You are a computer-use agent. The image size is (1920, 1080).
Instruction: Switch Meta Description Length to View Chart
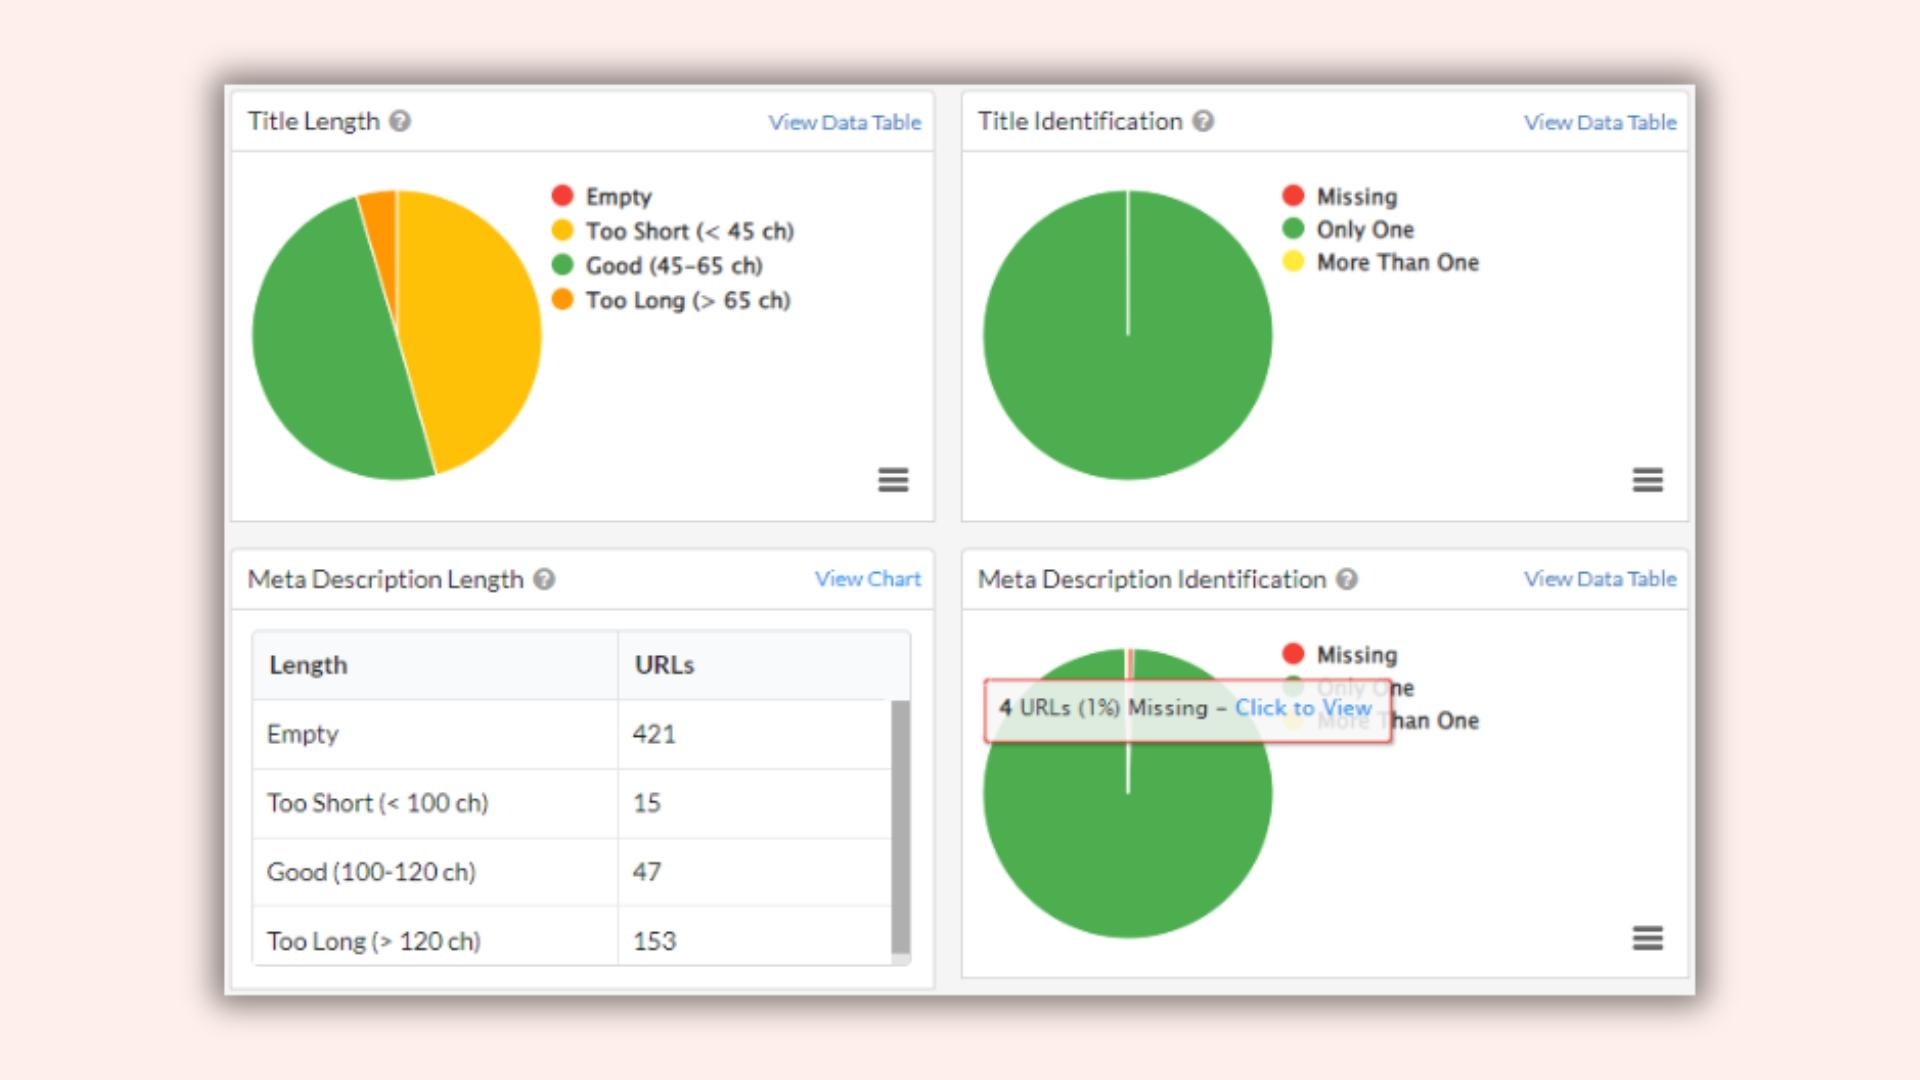pos(867,579)
